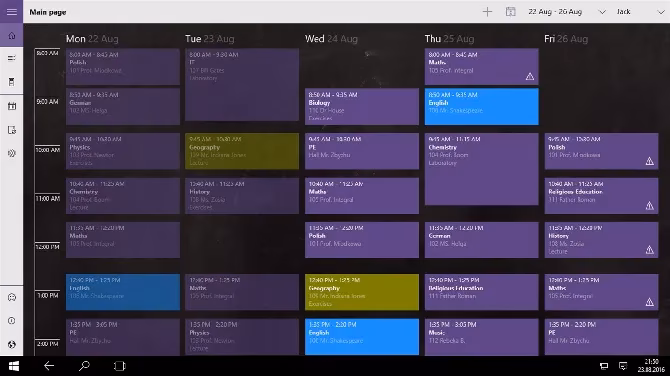The width and height of the screenshot is (670, 376).
Task: Select the Fri 26 Aug day header
Action: point(566,39)
